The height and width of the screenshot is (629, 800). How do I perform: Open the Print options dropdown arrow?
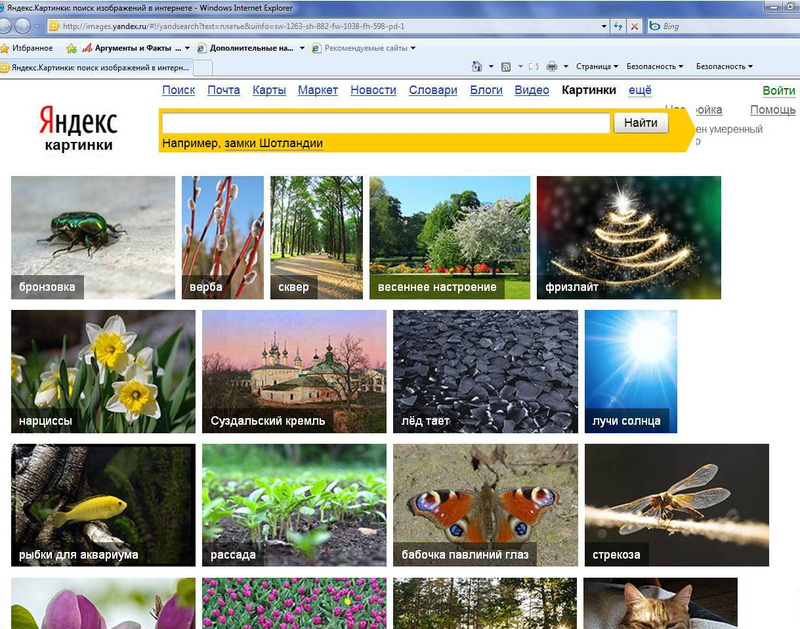point(565,67)
